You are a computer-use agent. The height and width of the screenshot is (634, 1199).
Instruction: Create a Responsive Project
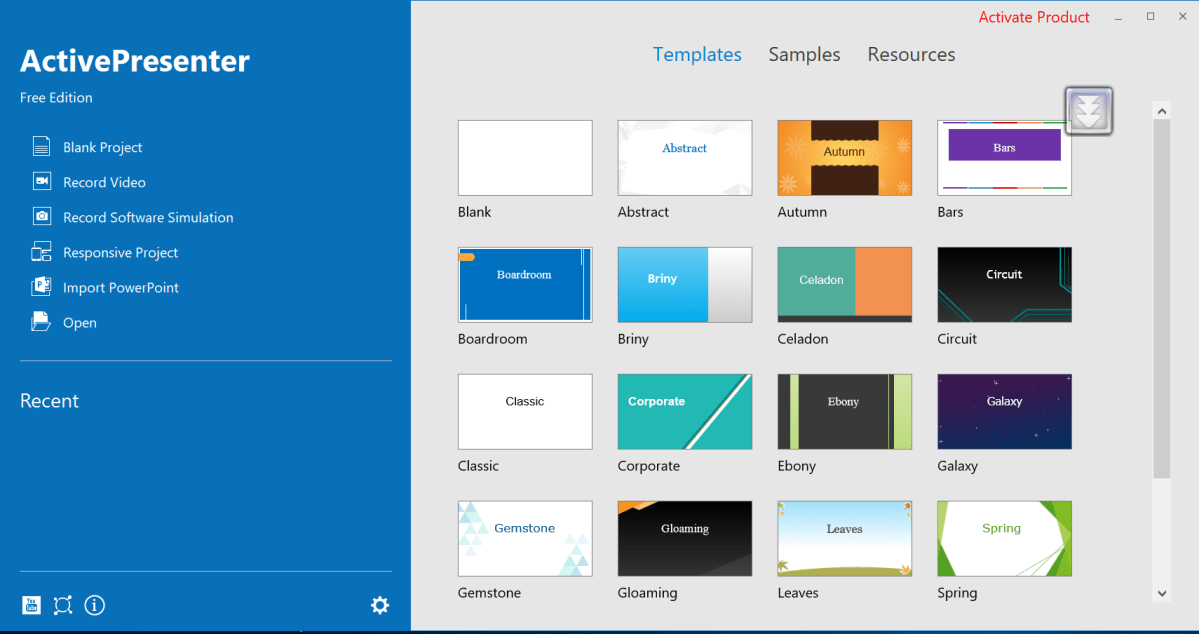pos(118,252)
